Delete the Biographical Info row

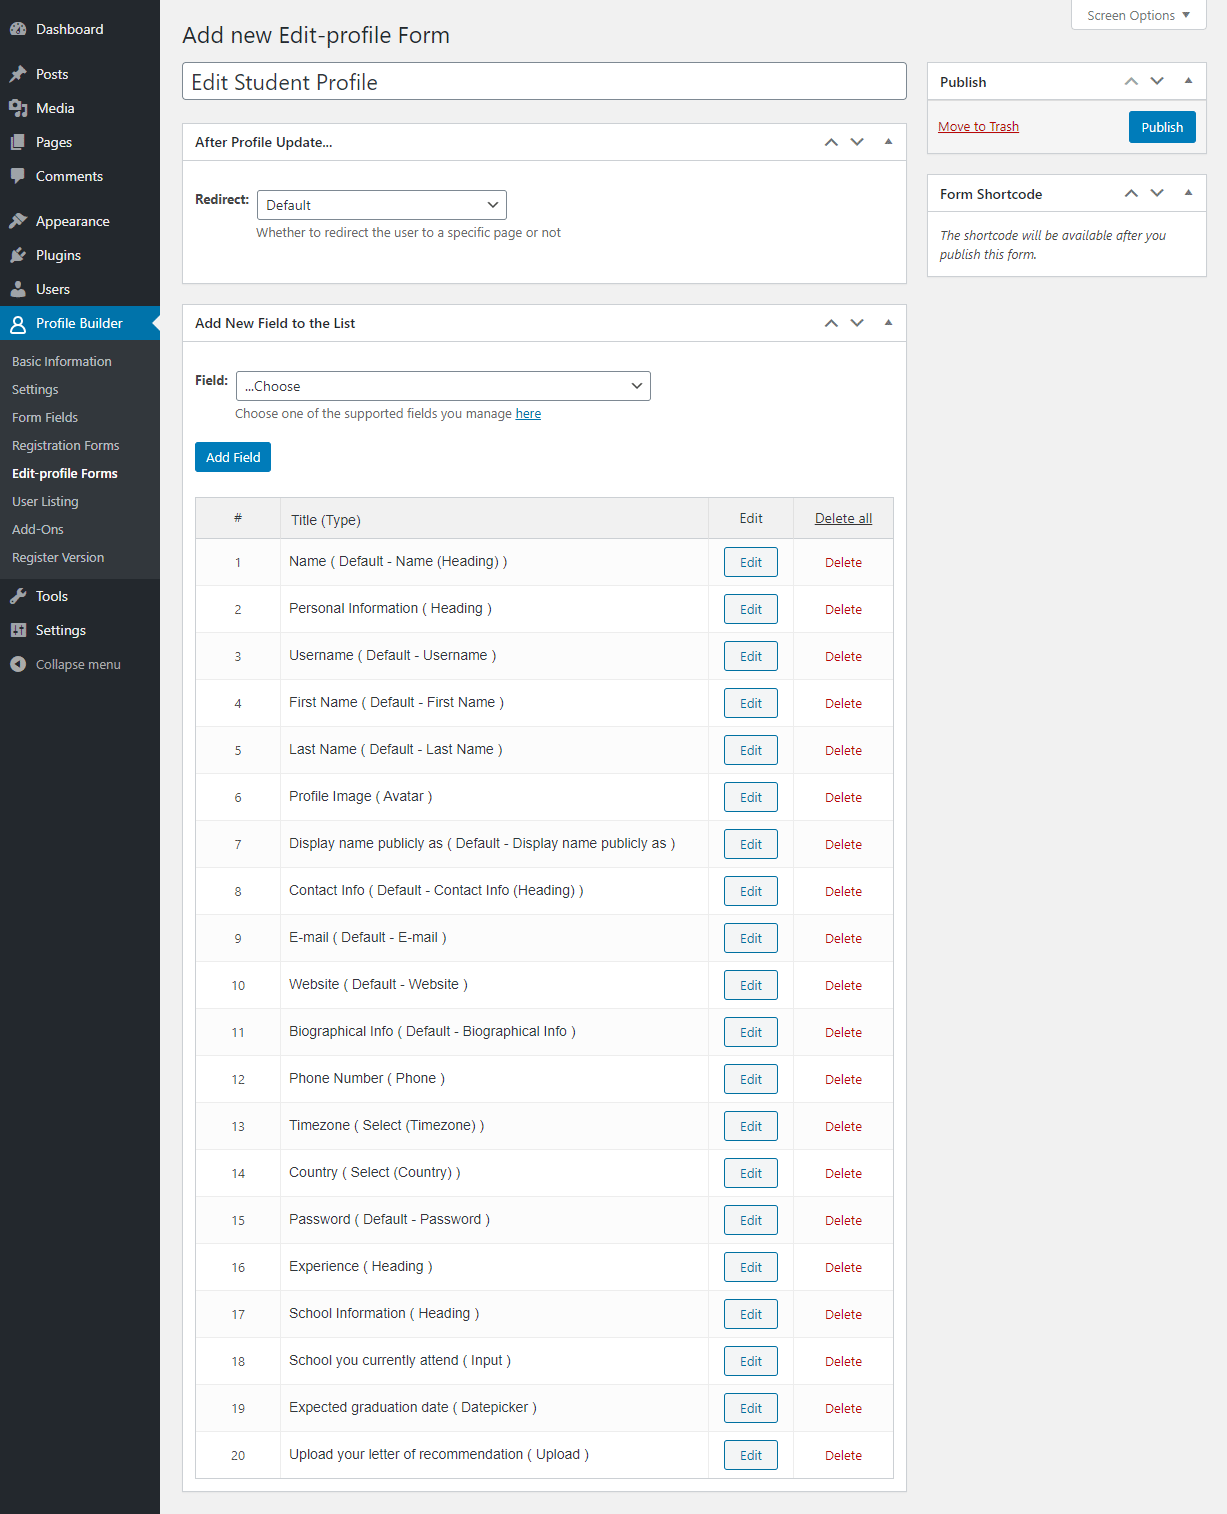click(x=843, y=1032)
